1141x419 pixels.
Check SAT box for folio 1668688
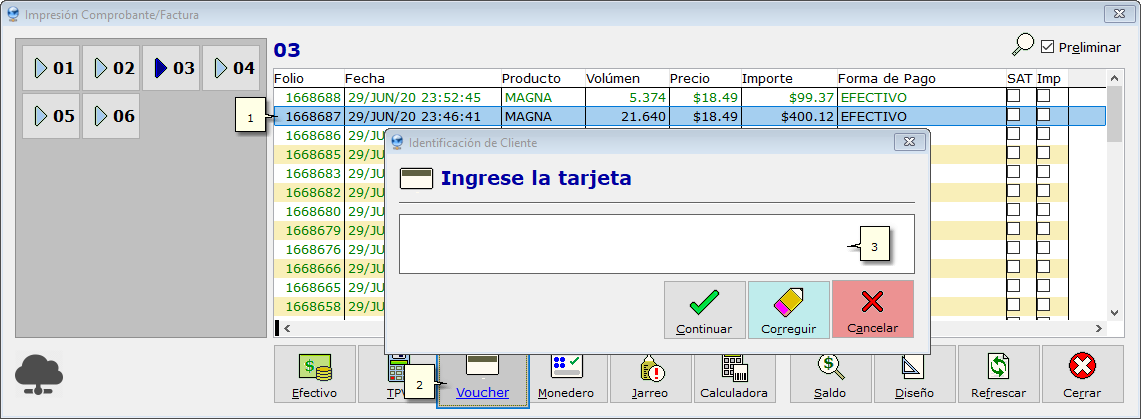click(1013, 97)
